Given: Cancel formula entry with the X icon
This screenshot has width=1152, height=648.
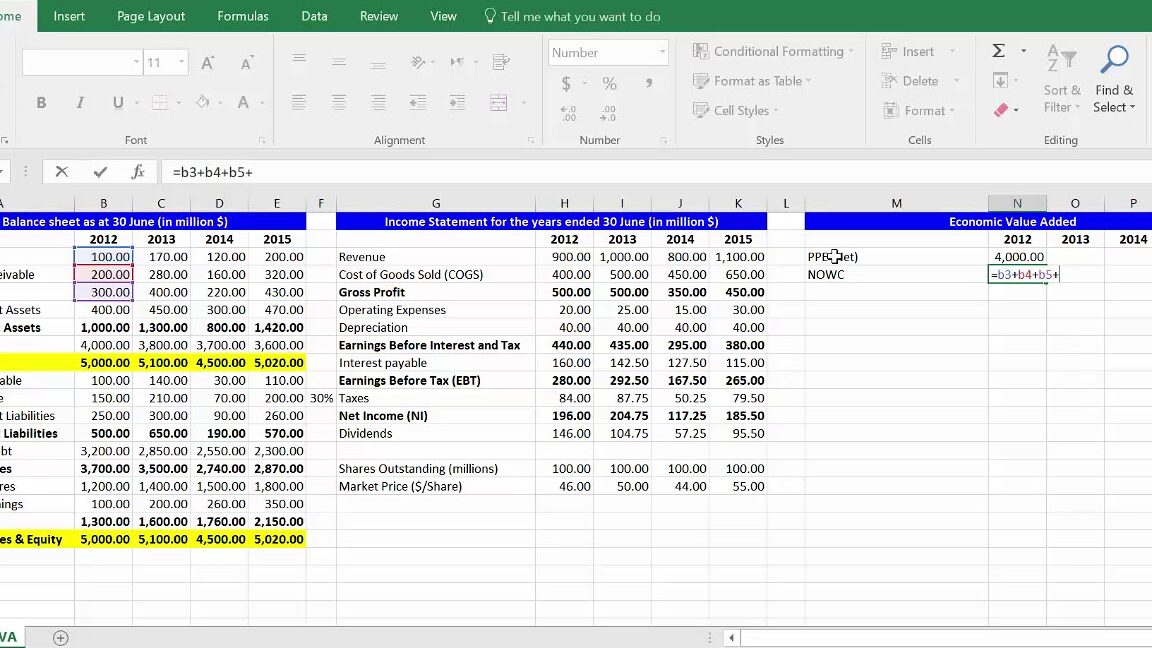Looking at the screenshot, I should [62, 172].
